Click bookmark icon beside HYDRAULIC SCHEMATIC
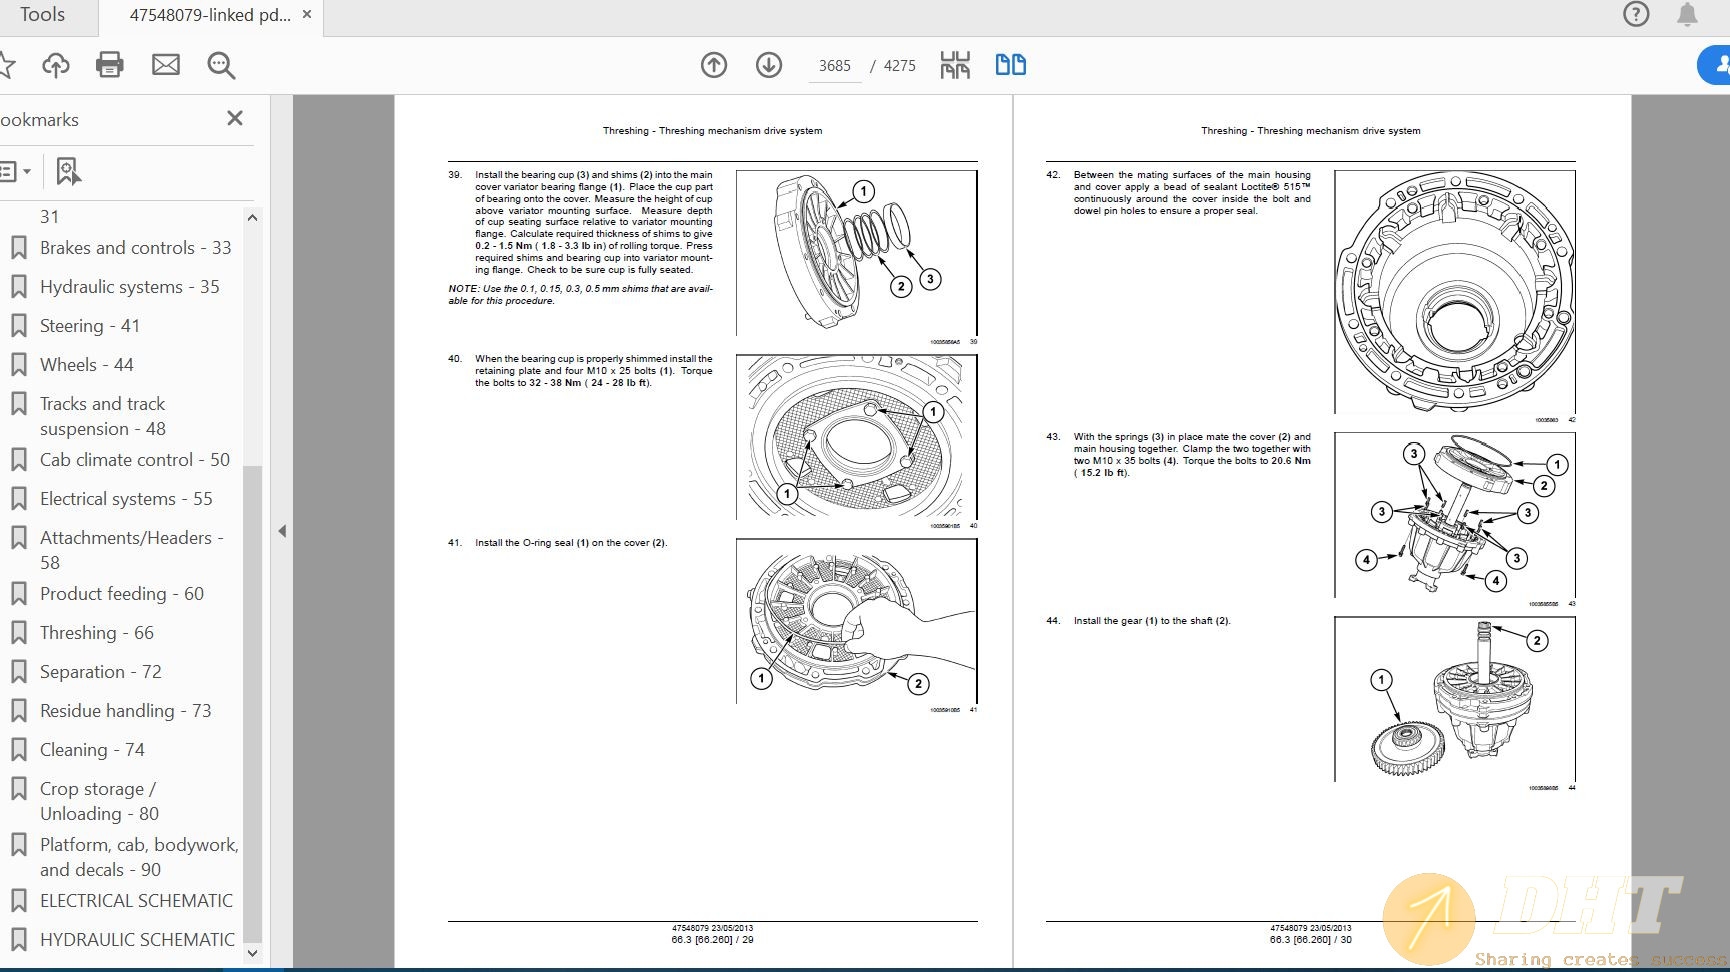This screenshot has width=1730, height=972. click(18, 940)
